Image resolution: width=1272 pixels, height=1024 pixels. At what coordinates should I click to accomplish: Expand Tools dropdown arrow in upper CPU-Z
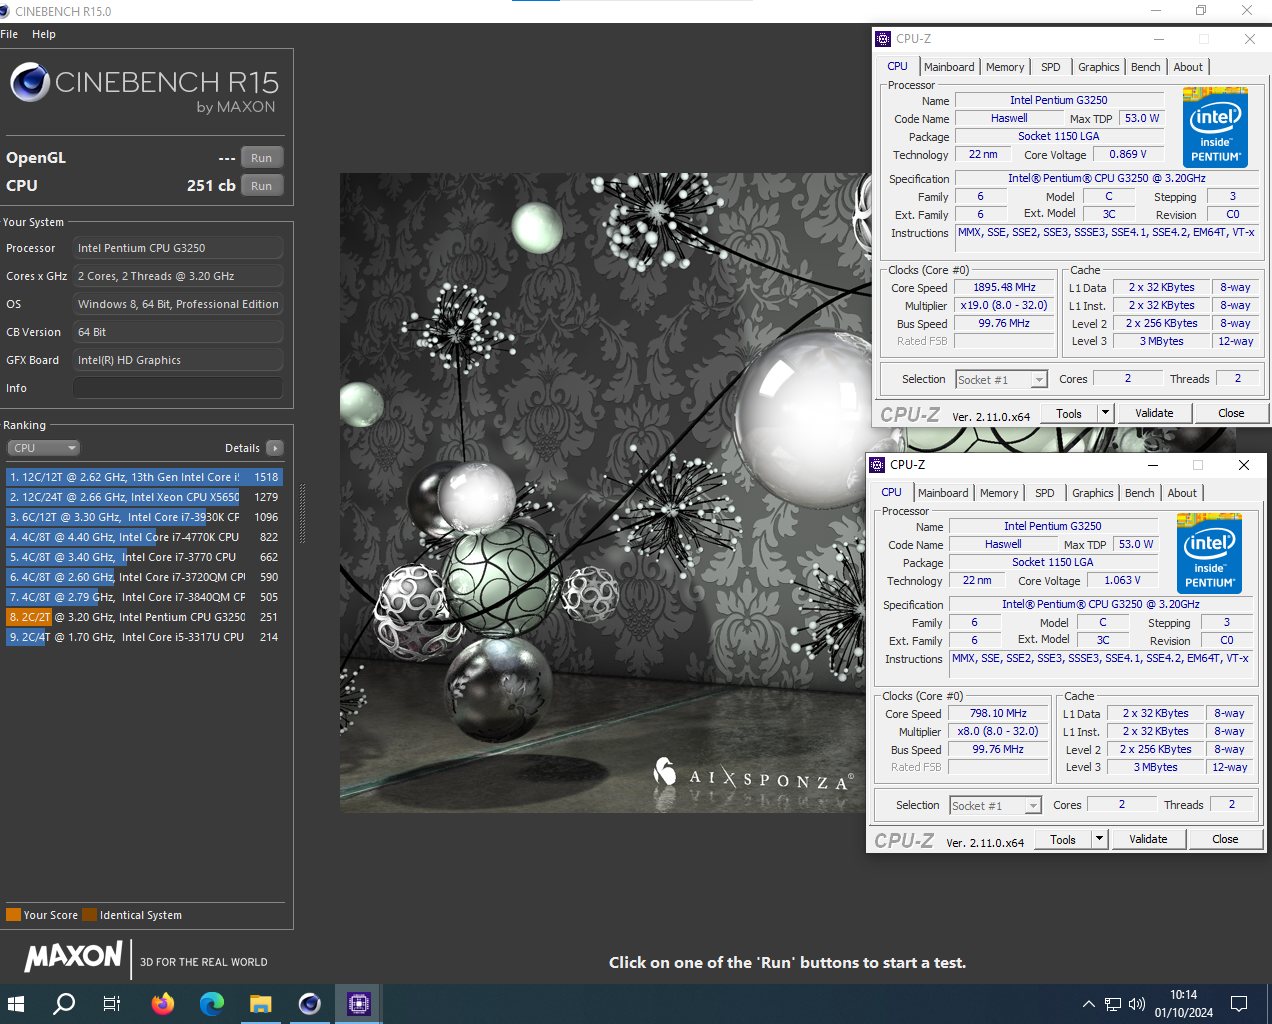[x=1105, y=413]
